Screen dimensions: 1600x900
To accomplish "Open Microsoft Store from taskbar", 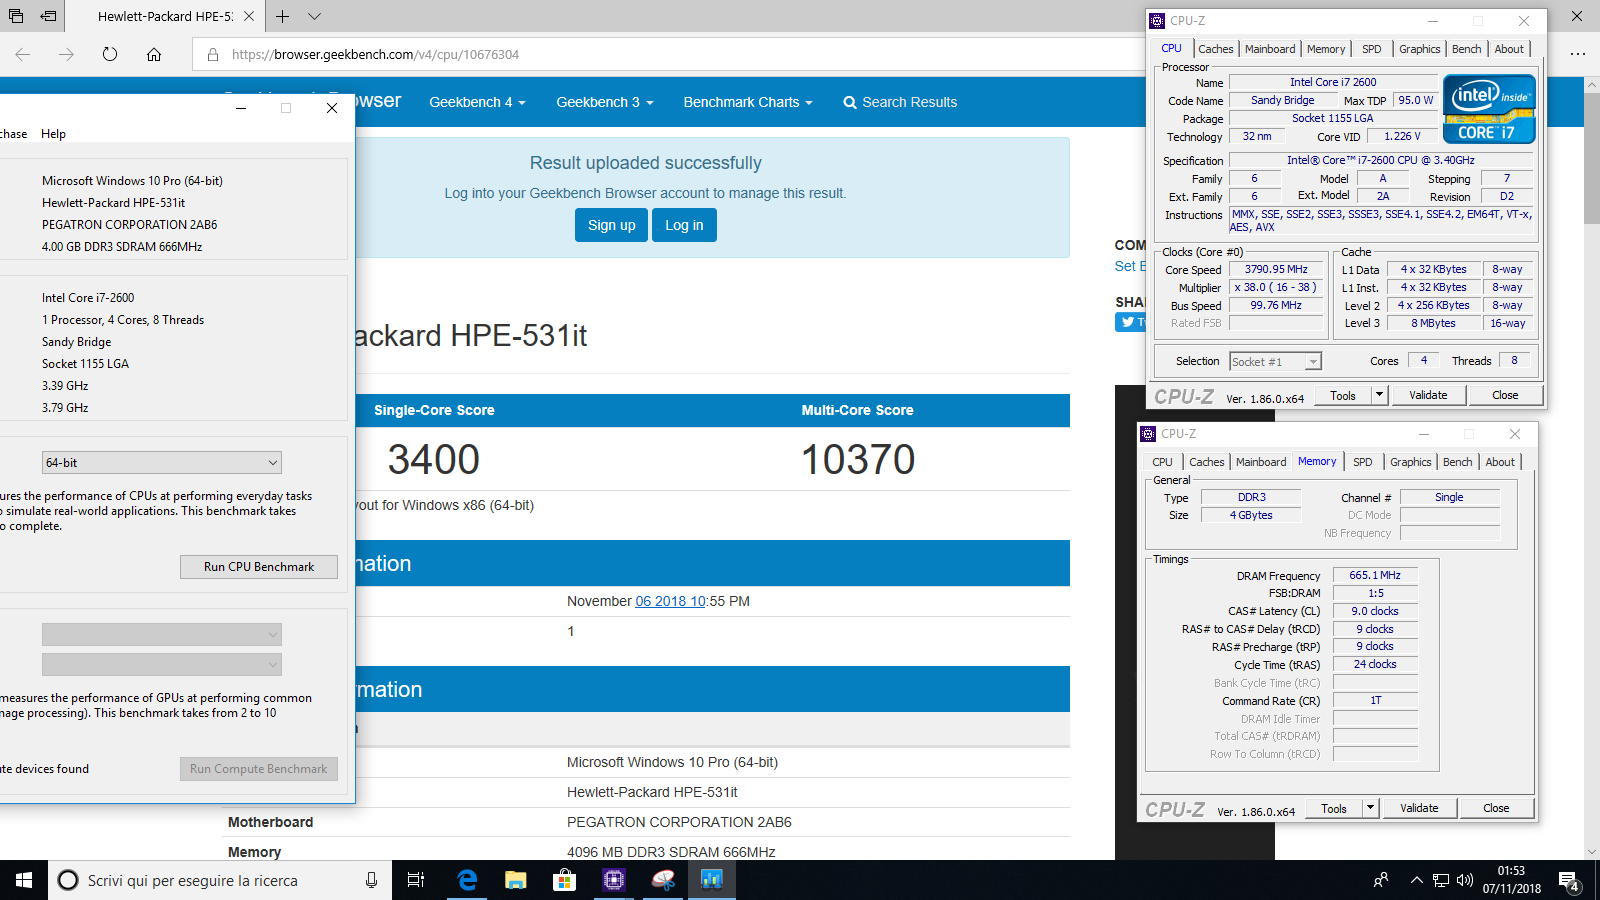I will pos(565,880).
